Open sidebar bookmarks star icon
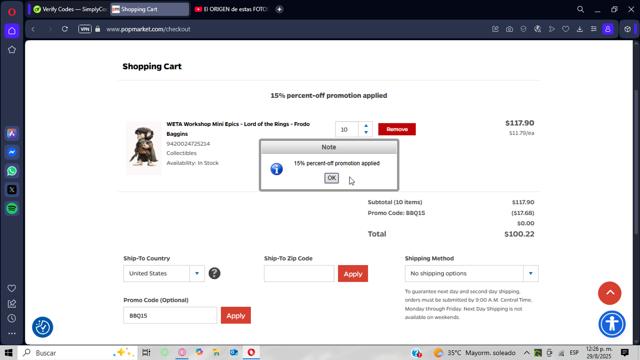 (12, 50)
